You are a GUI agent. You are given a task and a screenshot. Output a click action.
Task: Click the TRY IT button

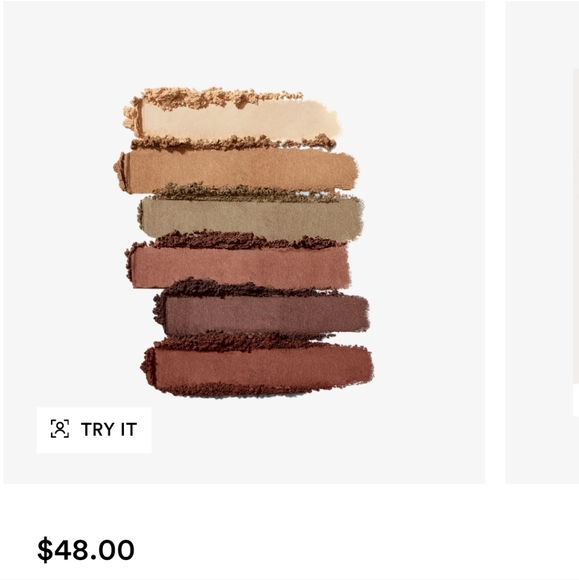pyautogui.click(x=94, y=430)
